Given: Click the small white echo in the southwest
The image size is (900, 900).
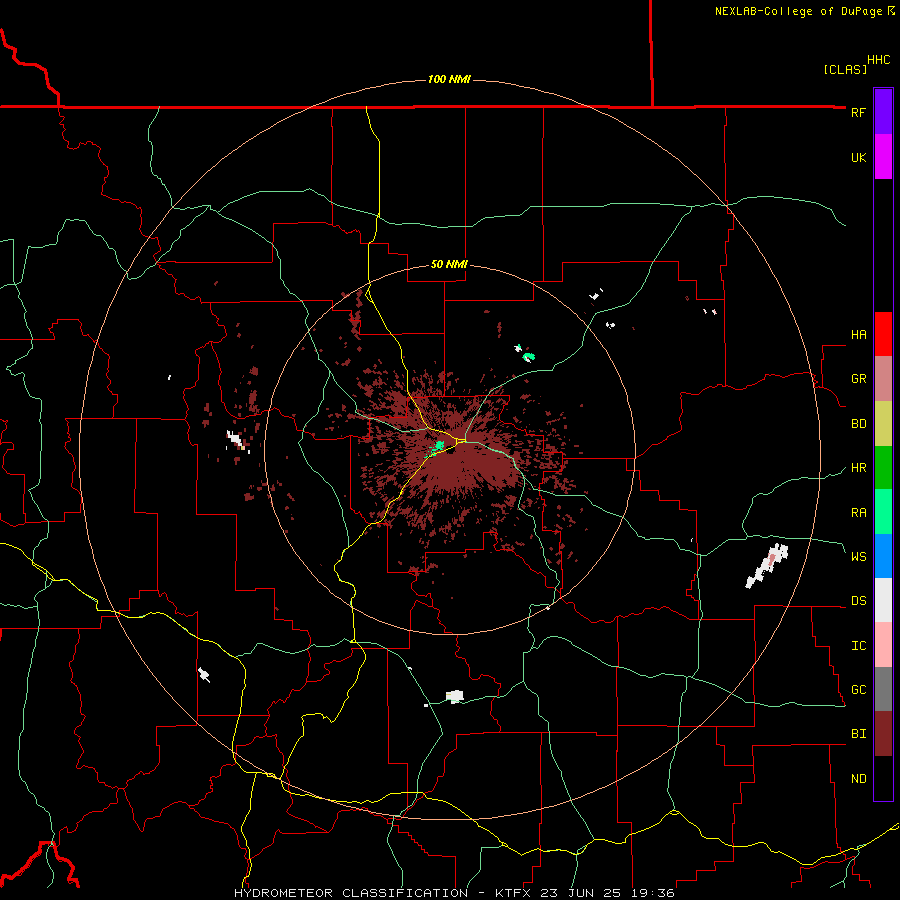Looking at the screenshot, I should (204, 674).
